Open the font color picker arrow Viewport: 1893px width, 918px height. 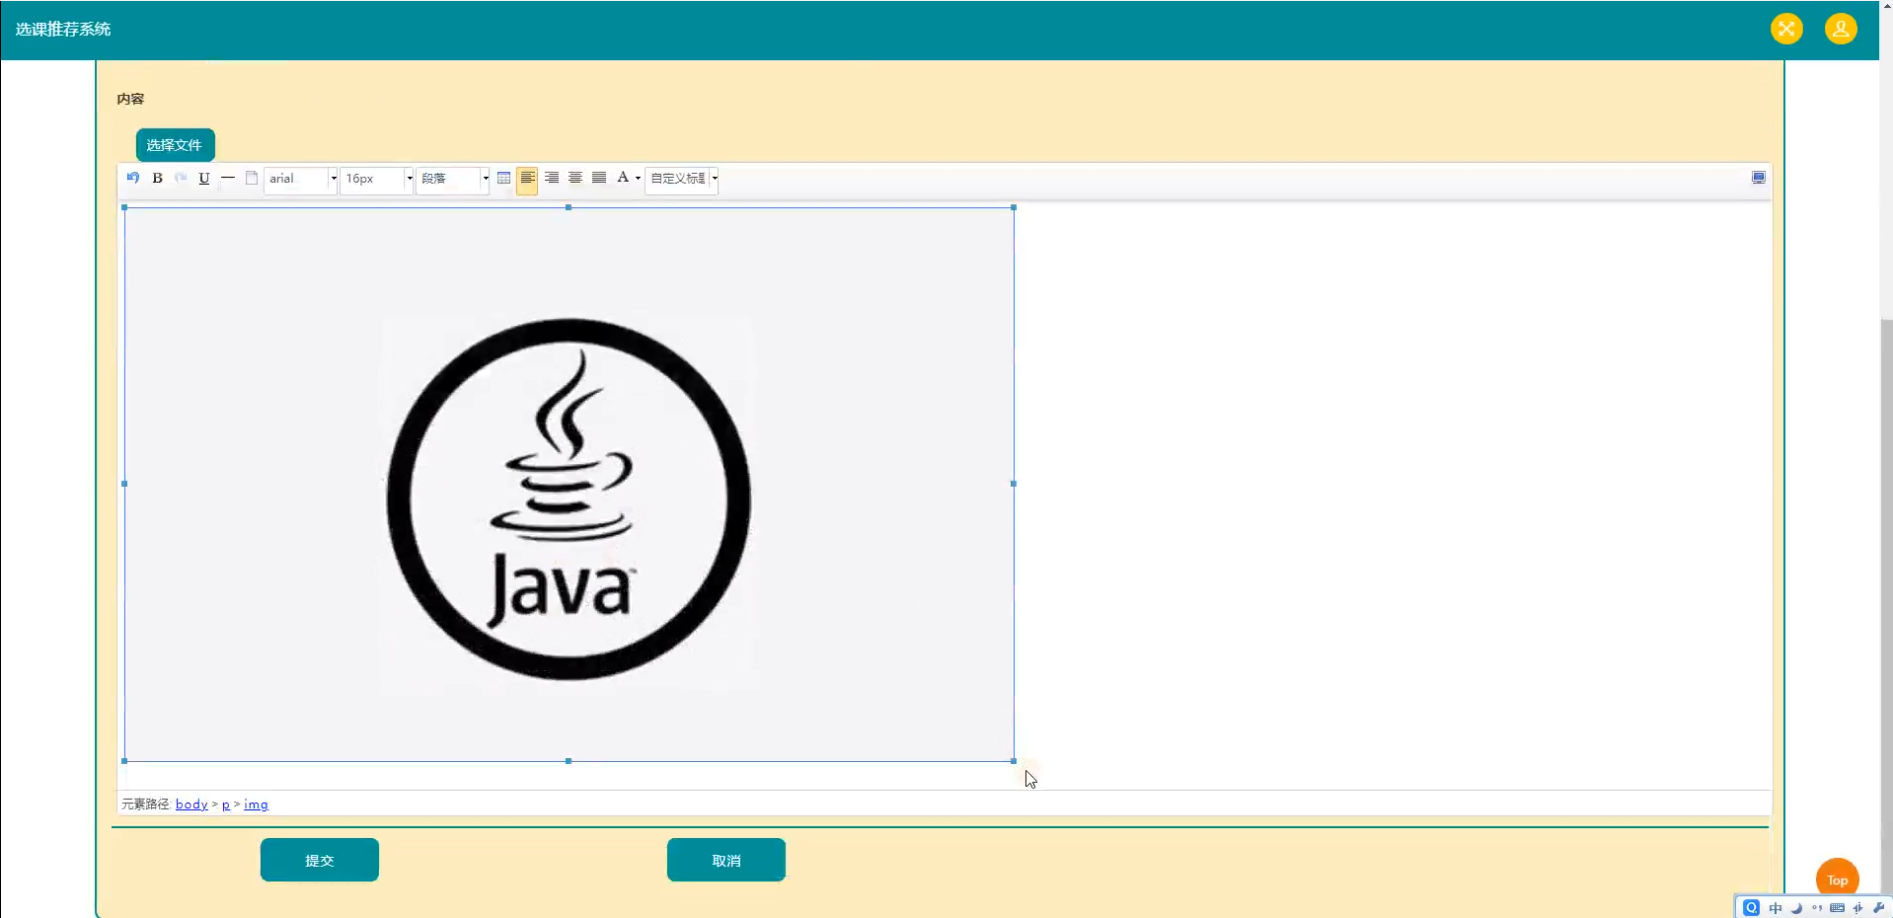[x=638, y=179]
